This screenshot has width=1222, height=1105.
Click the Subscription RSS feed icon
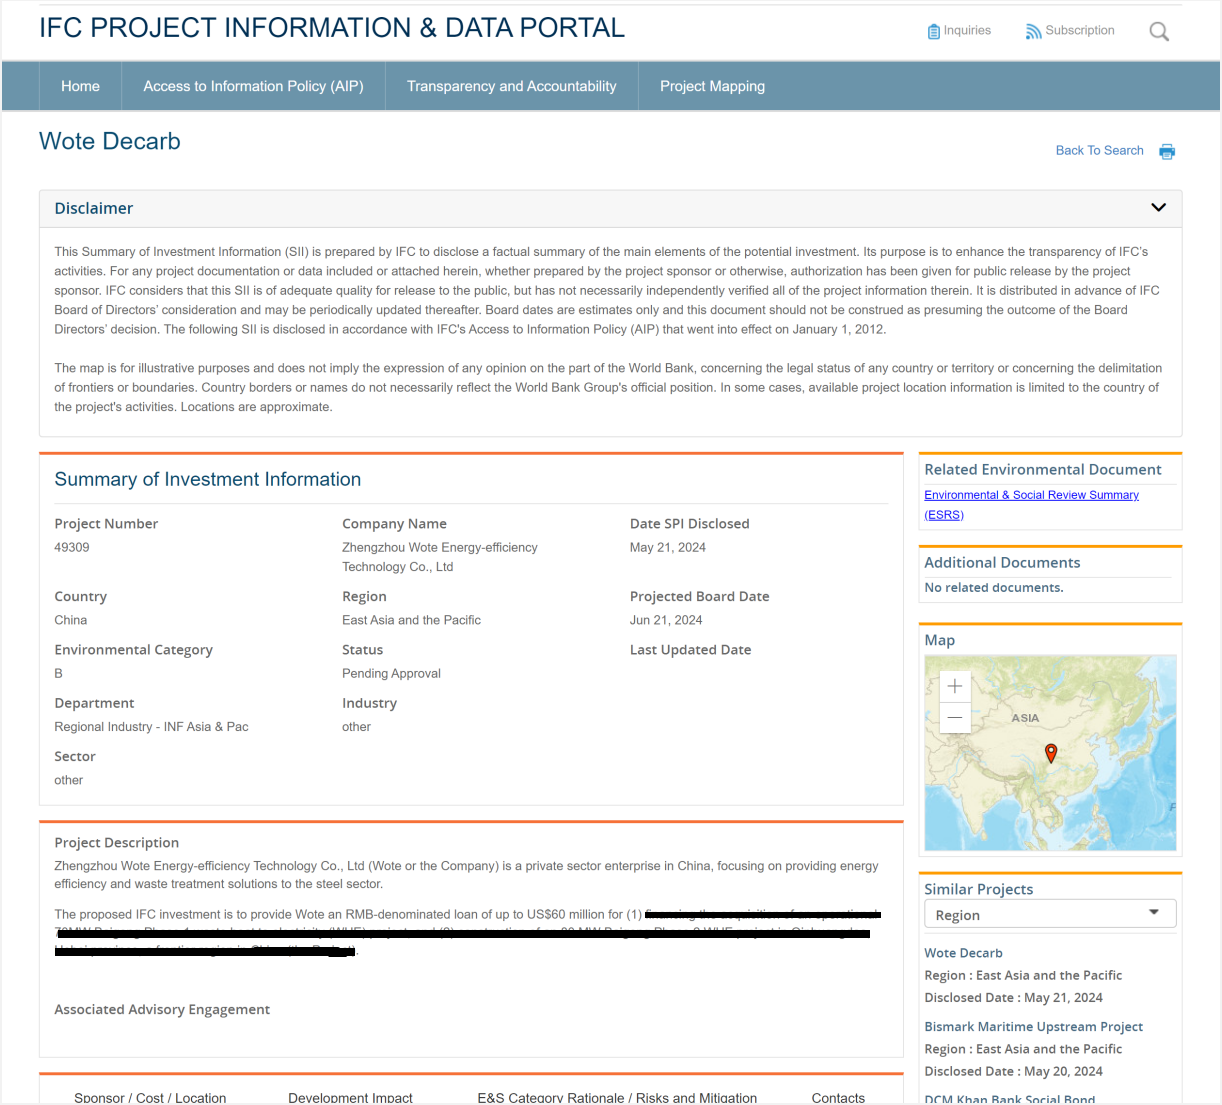click(x=1033, y=32)
